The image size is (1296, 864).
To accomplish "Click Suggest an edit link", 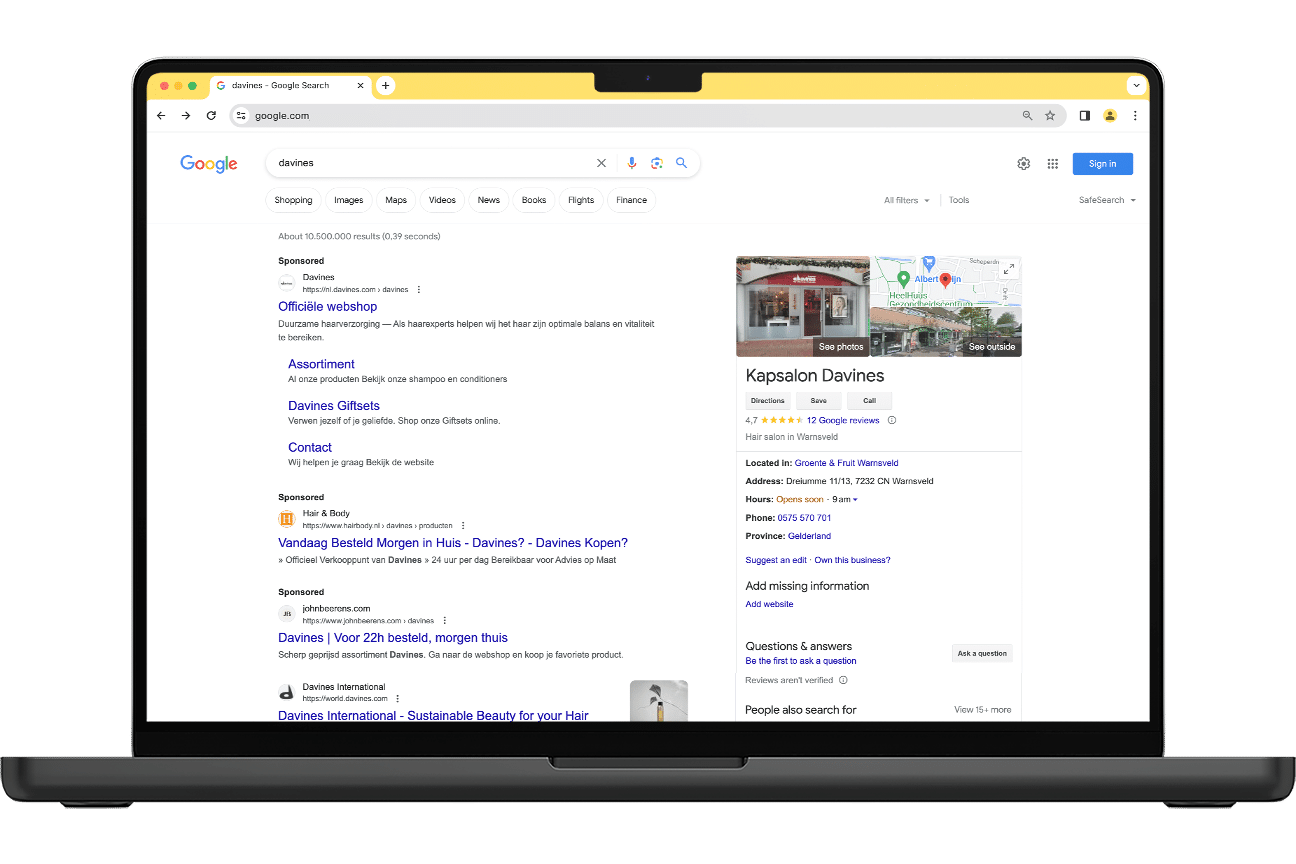I will pos(776,561).
